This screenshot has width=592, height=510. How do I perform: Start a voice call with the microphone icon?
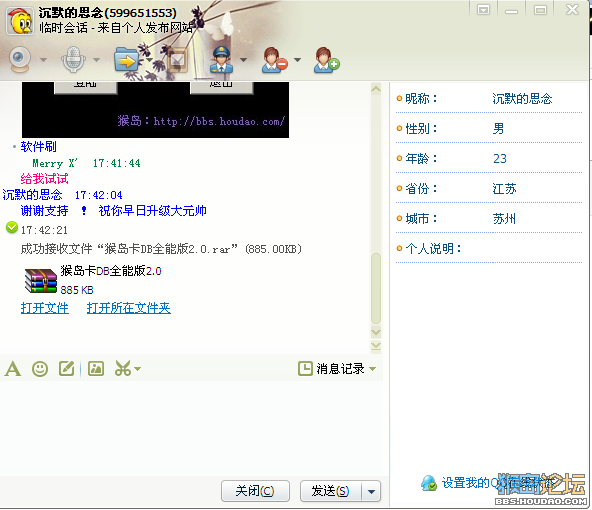click(x=73, y=59)
